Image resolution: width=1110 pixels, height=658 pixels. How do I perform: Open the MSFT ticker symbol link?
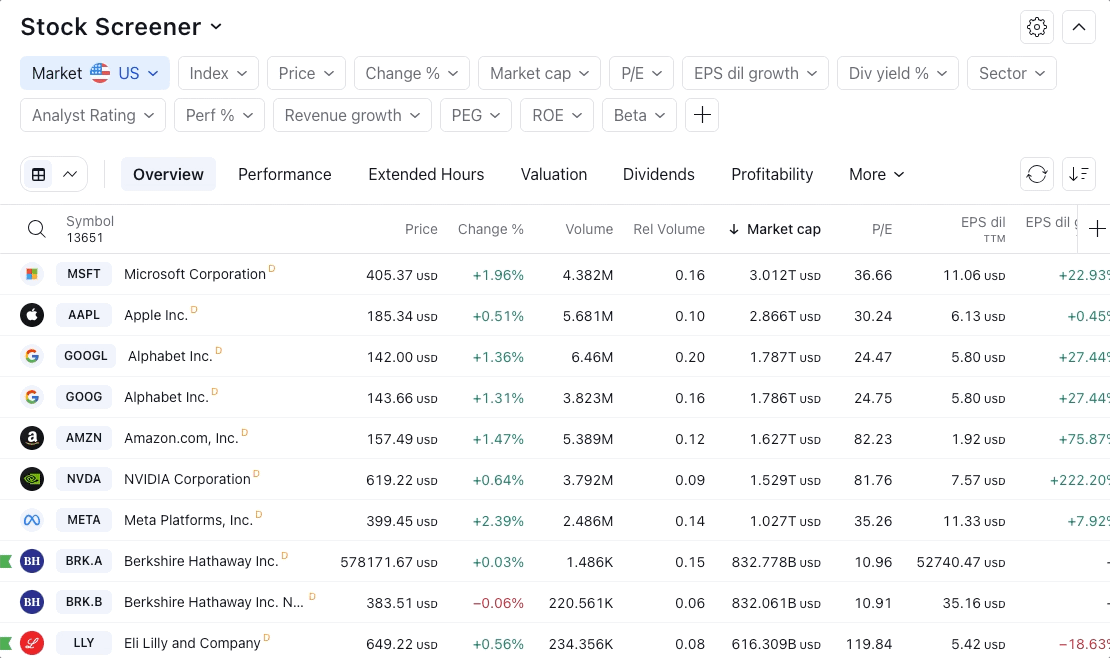84,274
